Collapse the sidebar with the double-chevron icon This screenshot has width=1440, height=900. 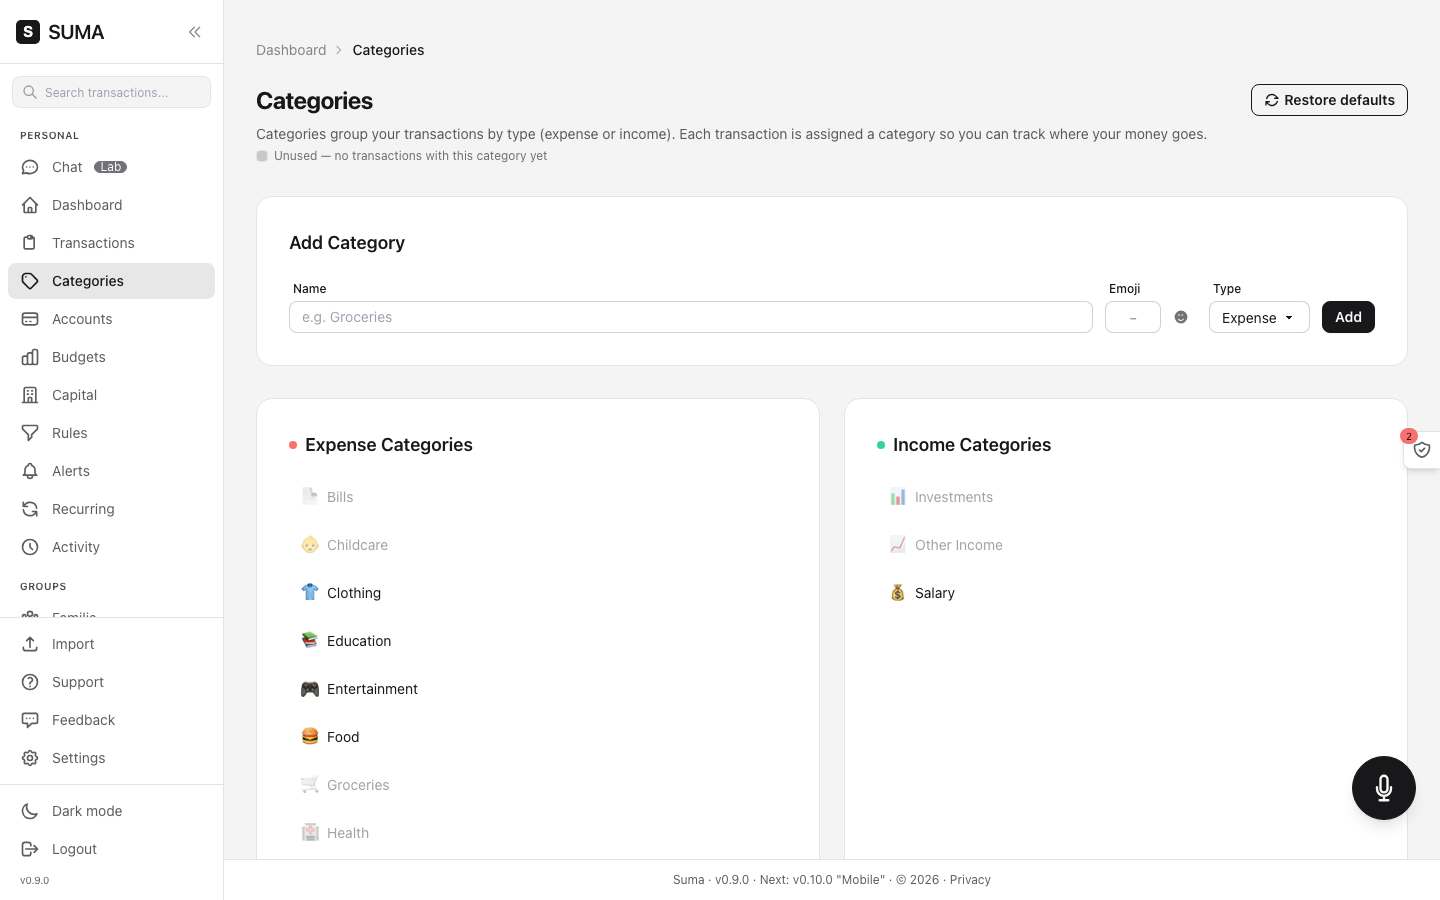pos(195,32)
